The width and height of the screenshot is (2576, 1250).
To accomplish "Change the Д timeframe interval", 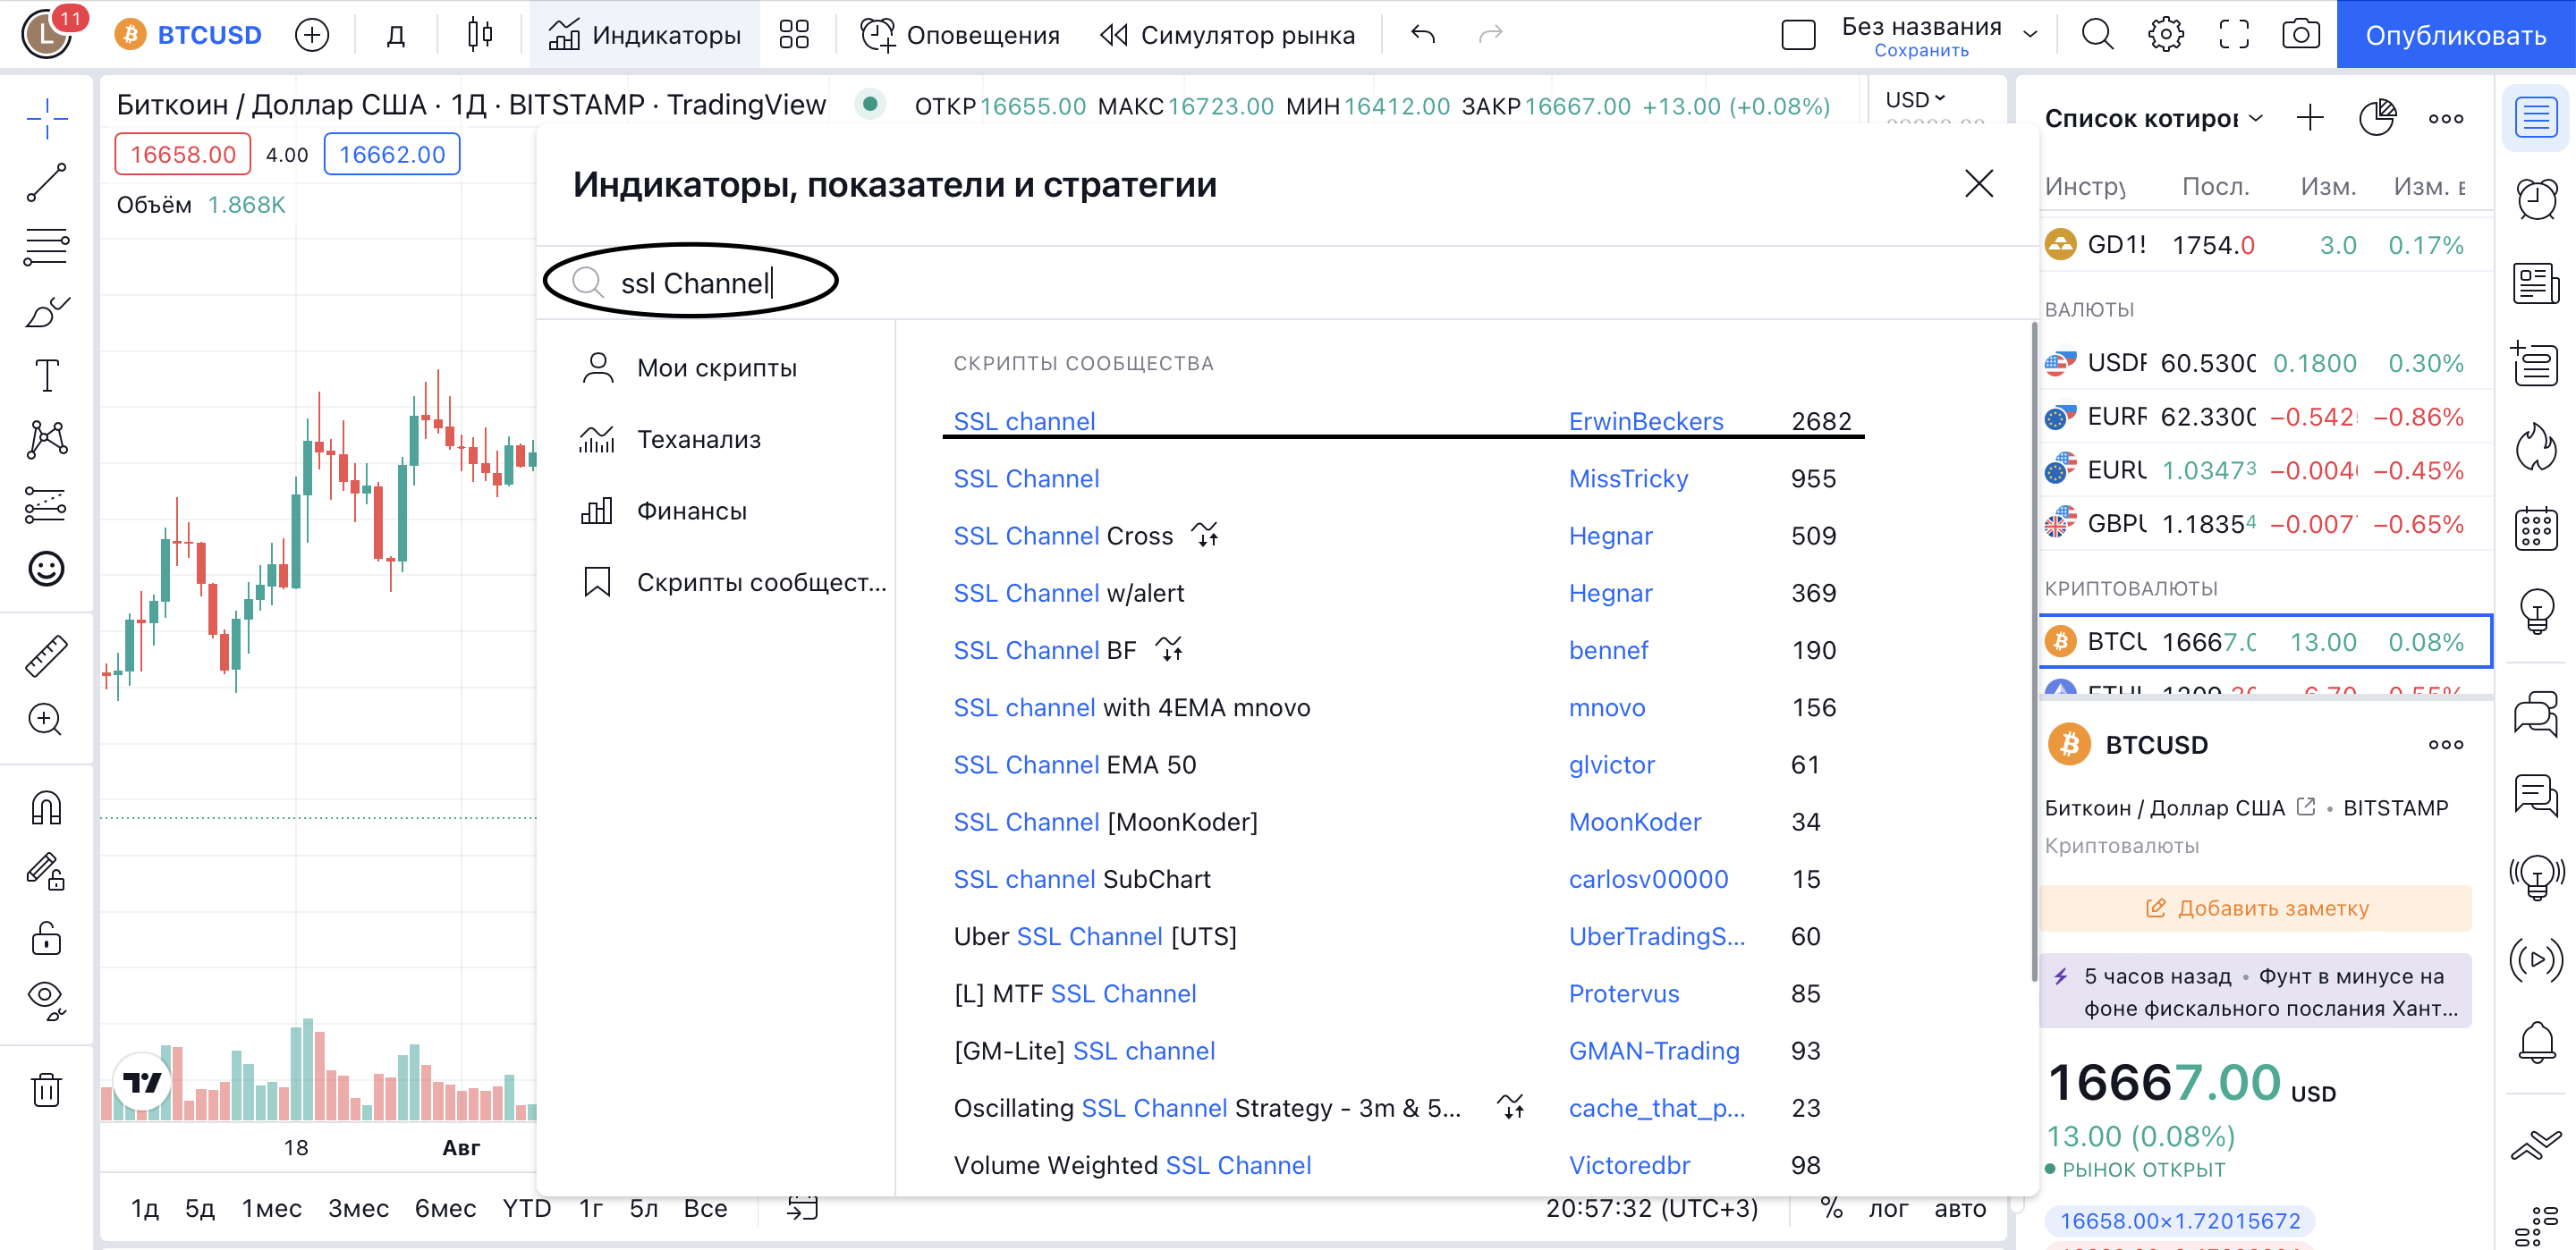I will pyautogui.click(x=395, y=35).
